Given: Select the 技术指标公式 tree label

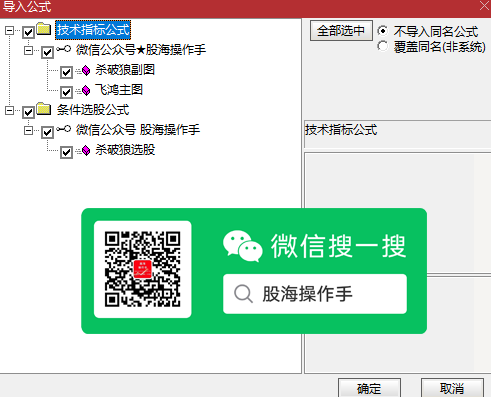Looking at the screenshot, I should [93, 30].
